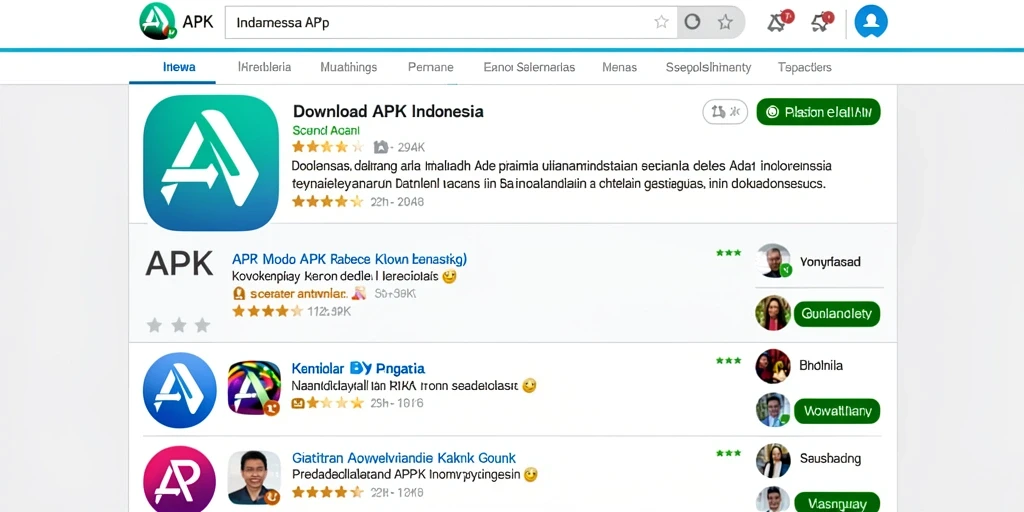Open the 'Muathings' tab

tap(349, 67)
